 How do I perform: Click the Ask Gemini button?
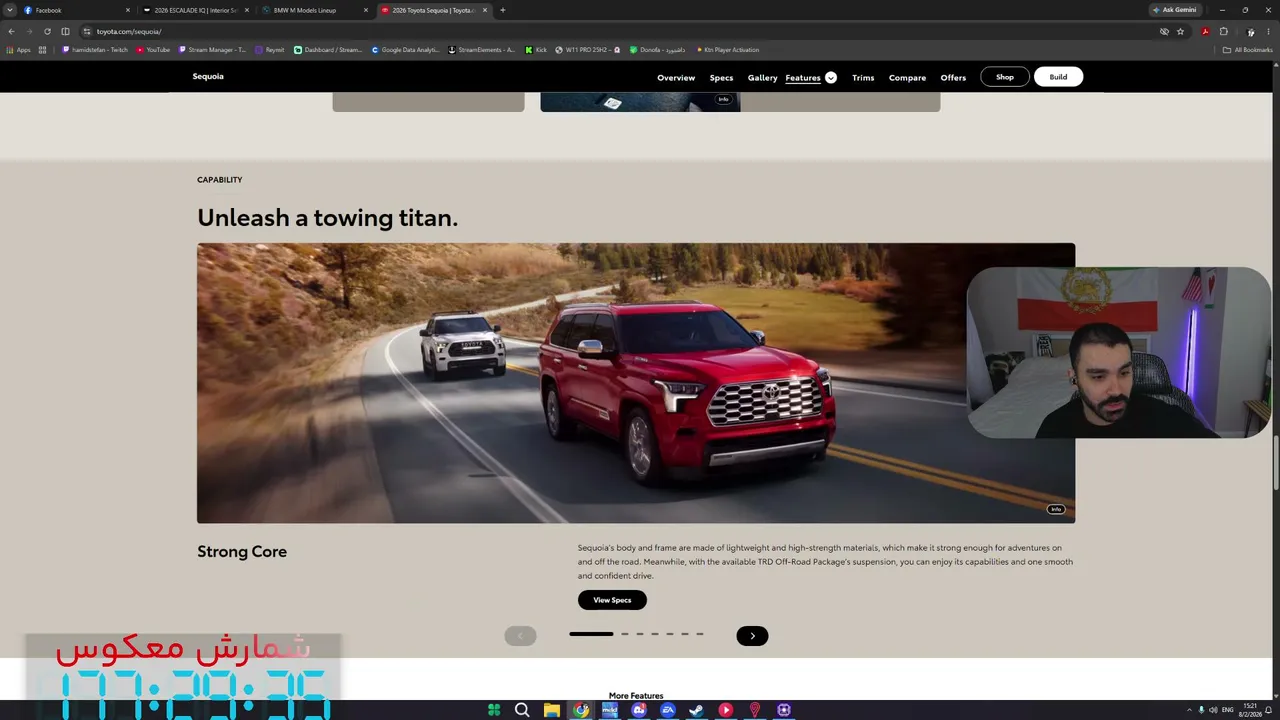(1174, 10)
